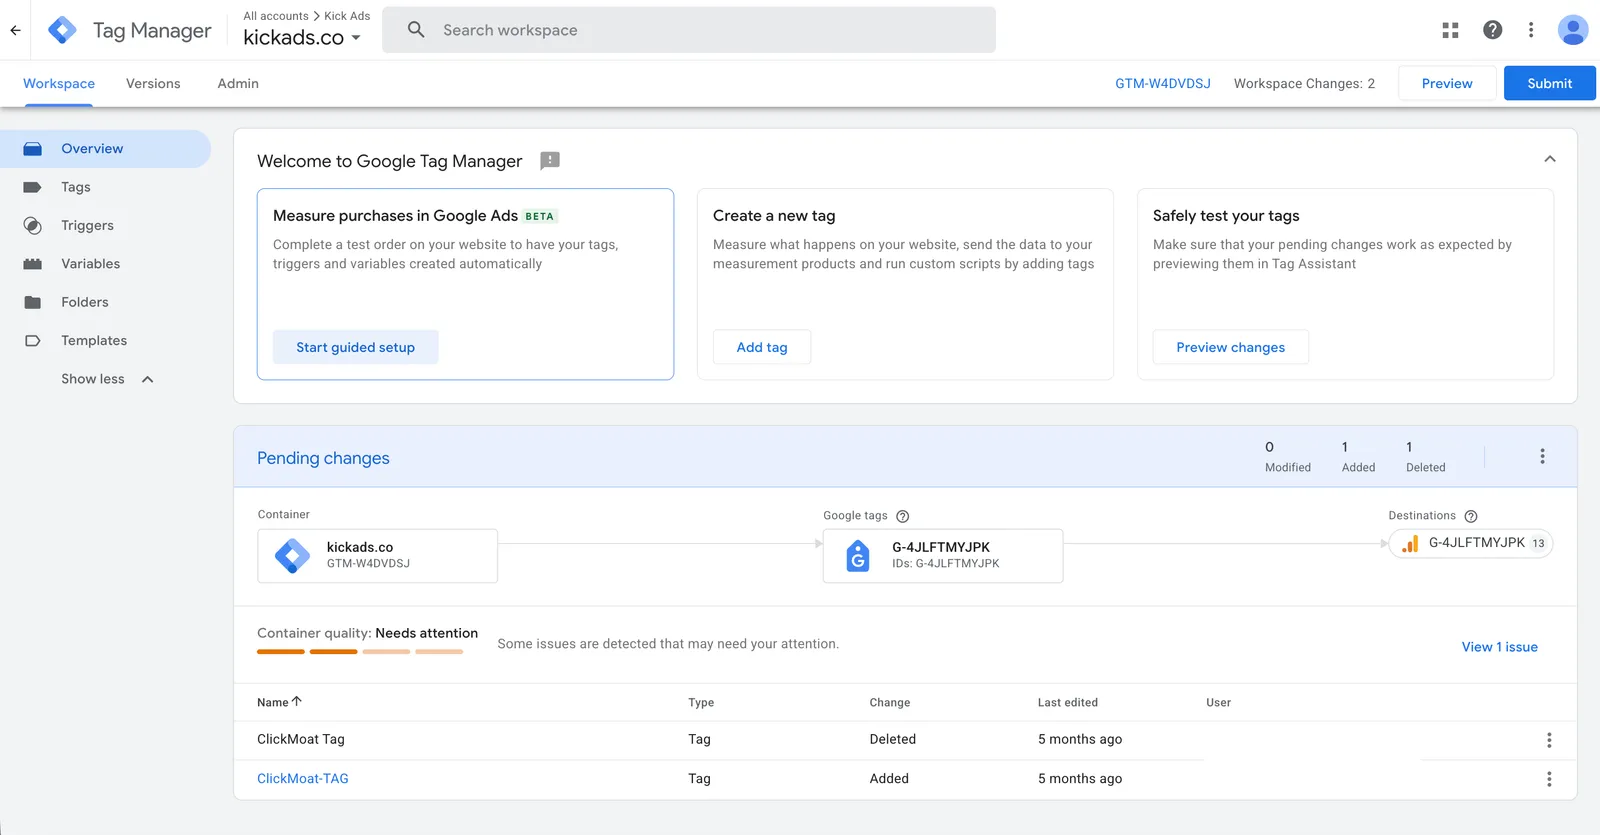Switch to the Admin tab
The width and height of the screenshot is (1600, 835).
click(x=238, y=84)
